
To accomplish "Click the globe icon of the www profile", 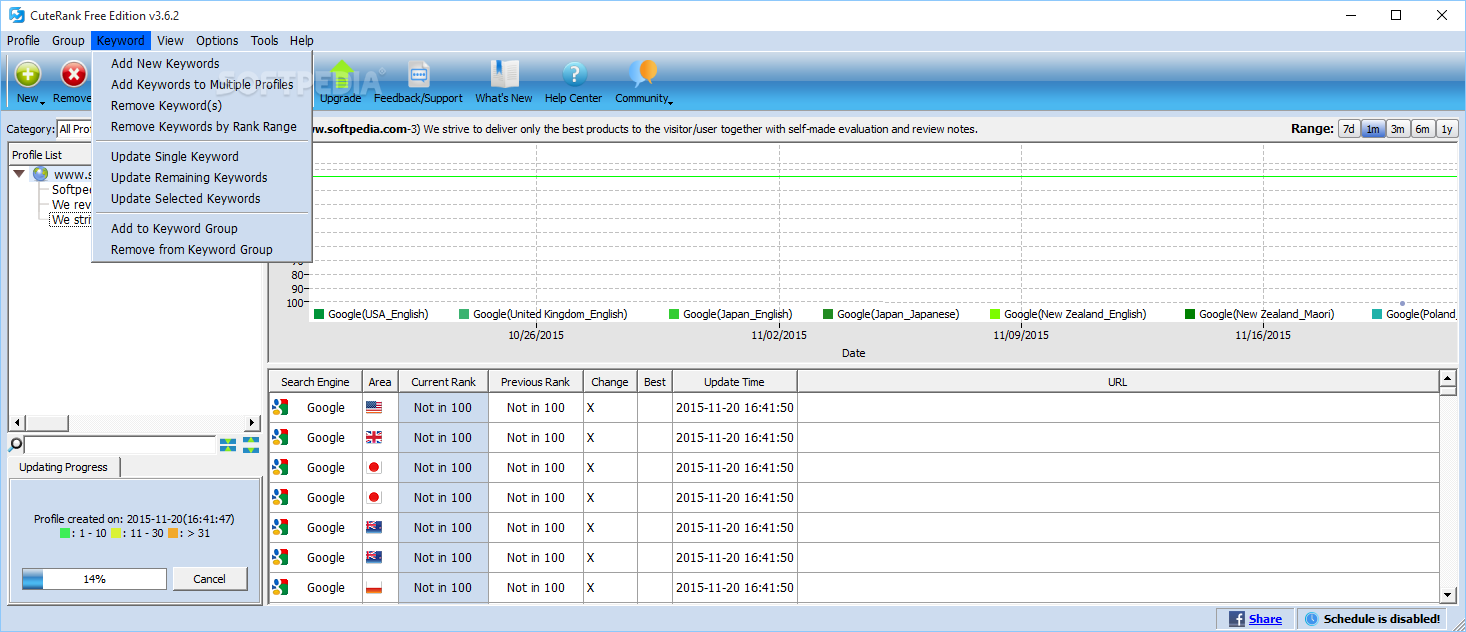I will [40, 174].
